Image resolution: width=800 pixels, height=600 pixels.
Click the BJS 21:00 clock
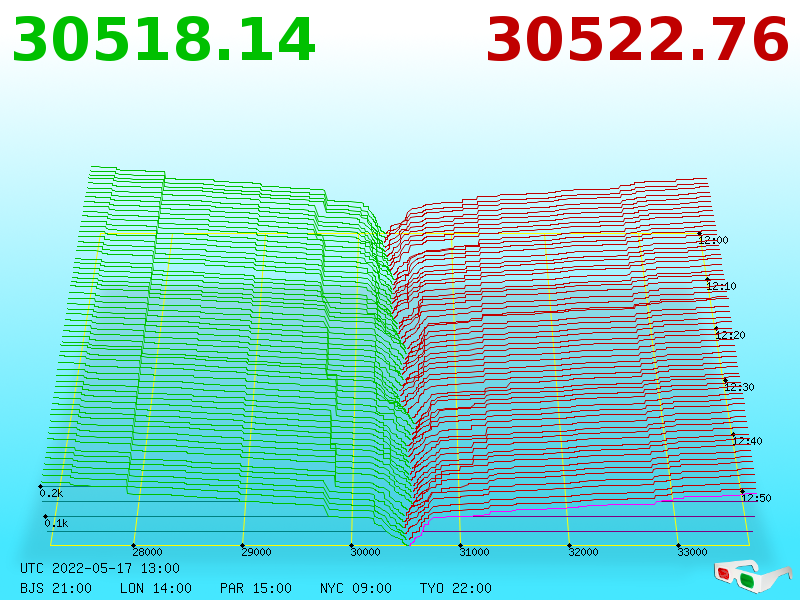click(56, 588)
